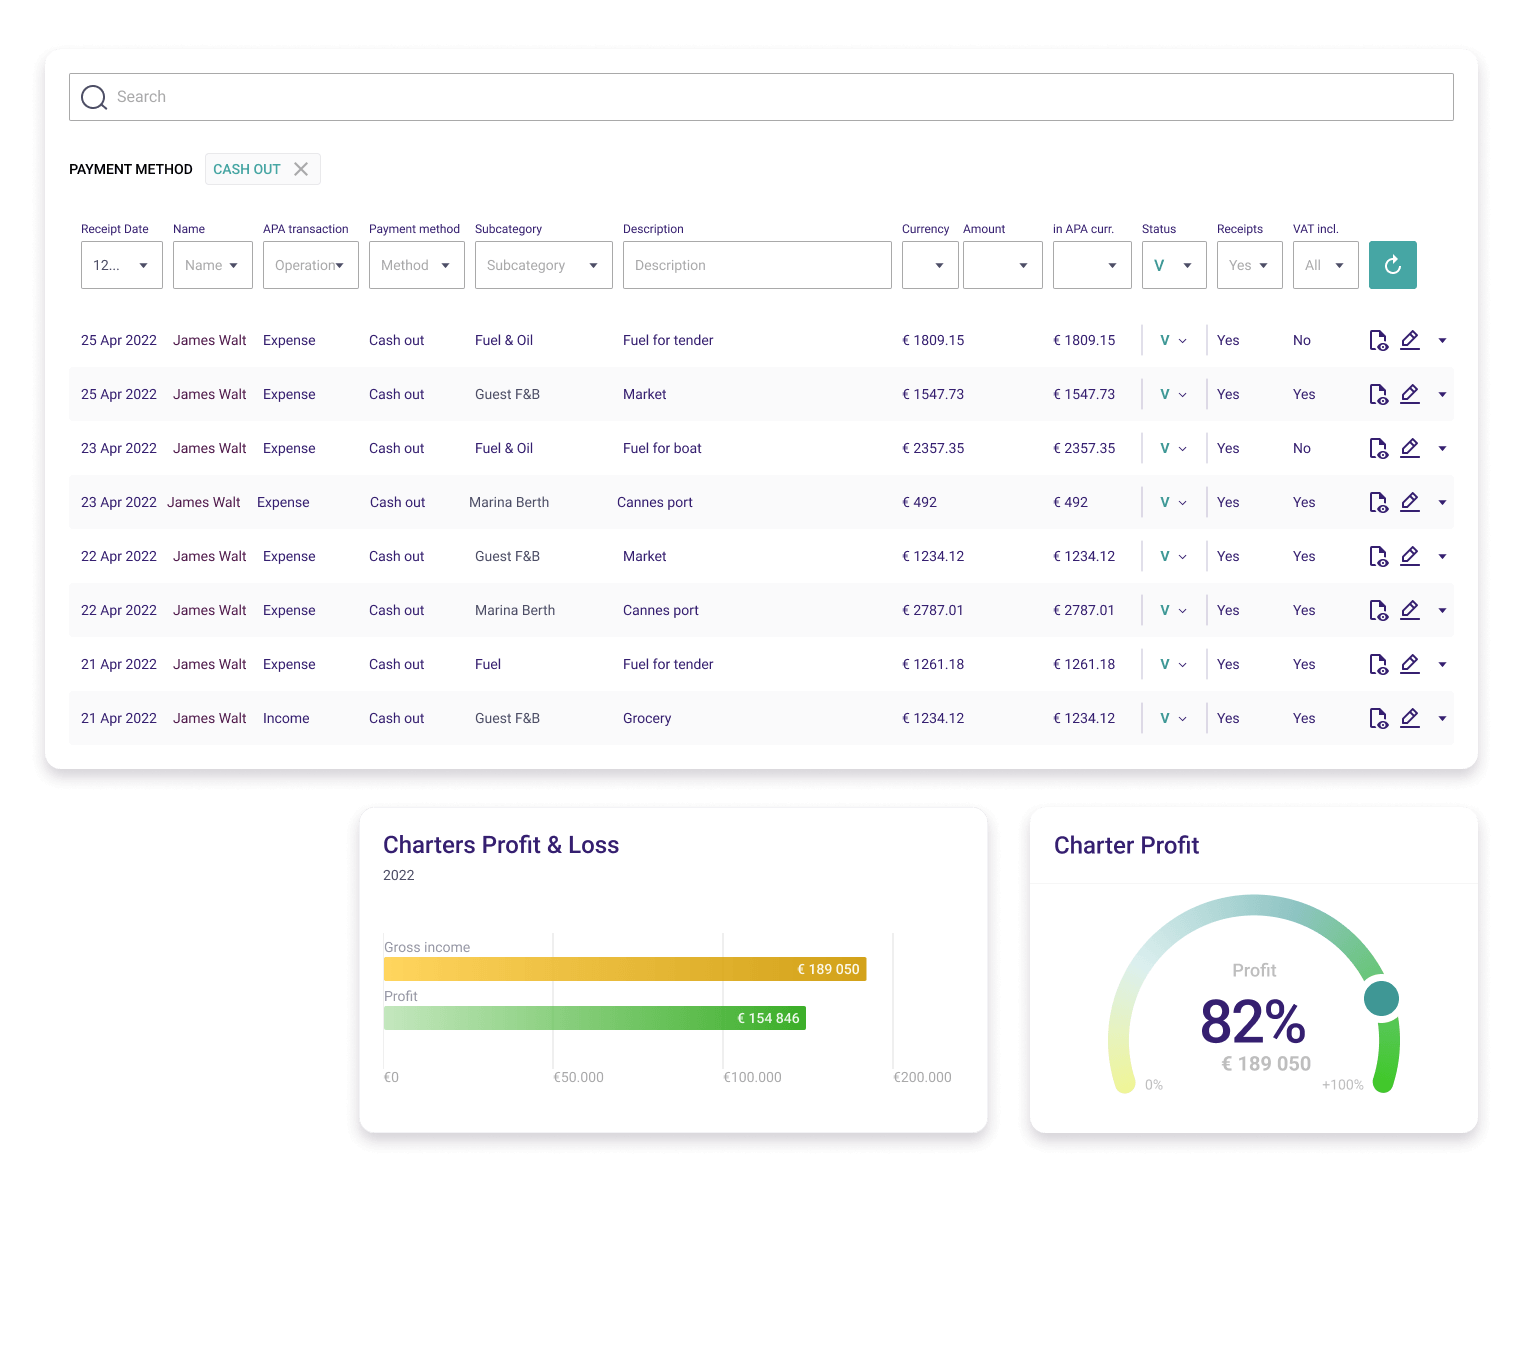The width and height of the screenshot is (1523, 1365).
Task: Edit the Grocery income transaction
Action: coord(1410,718)
